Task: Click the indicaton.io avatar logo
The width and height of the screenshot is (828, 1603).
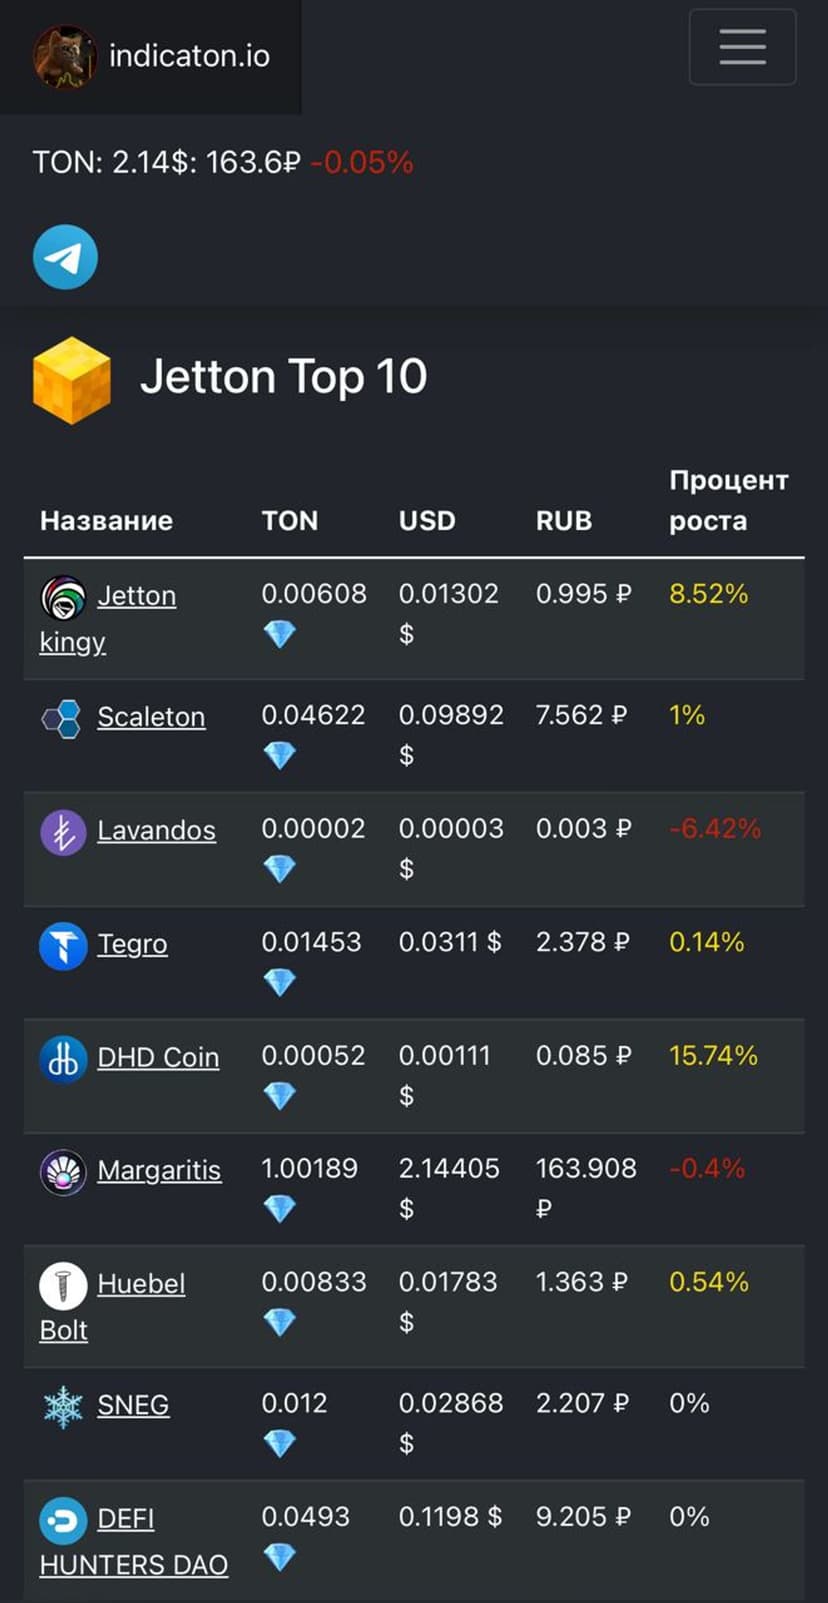Action: [65, 56]
